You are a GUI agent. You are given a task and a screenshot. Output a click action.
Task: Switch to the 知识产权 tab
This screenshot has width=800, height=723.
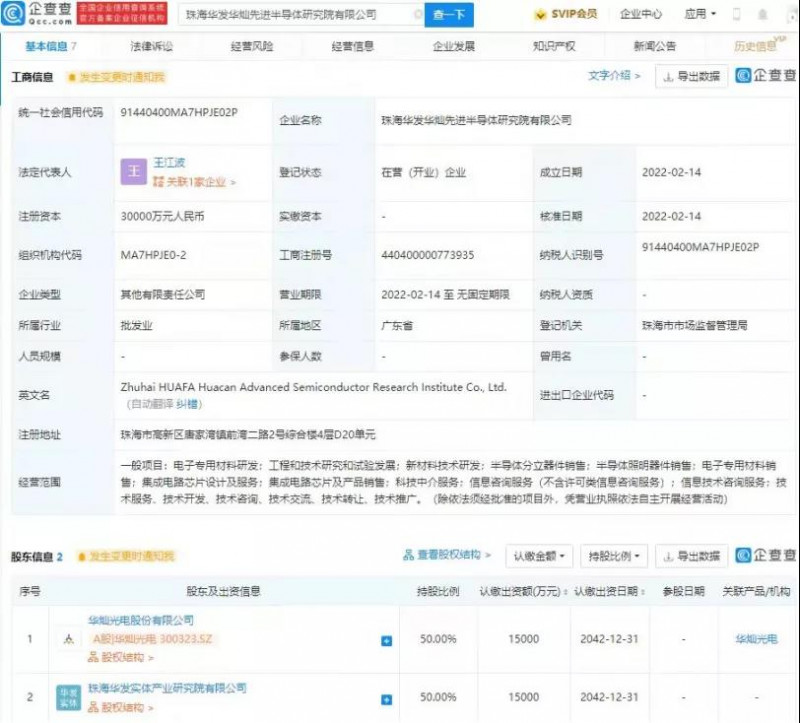click(x=553, y=46)
